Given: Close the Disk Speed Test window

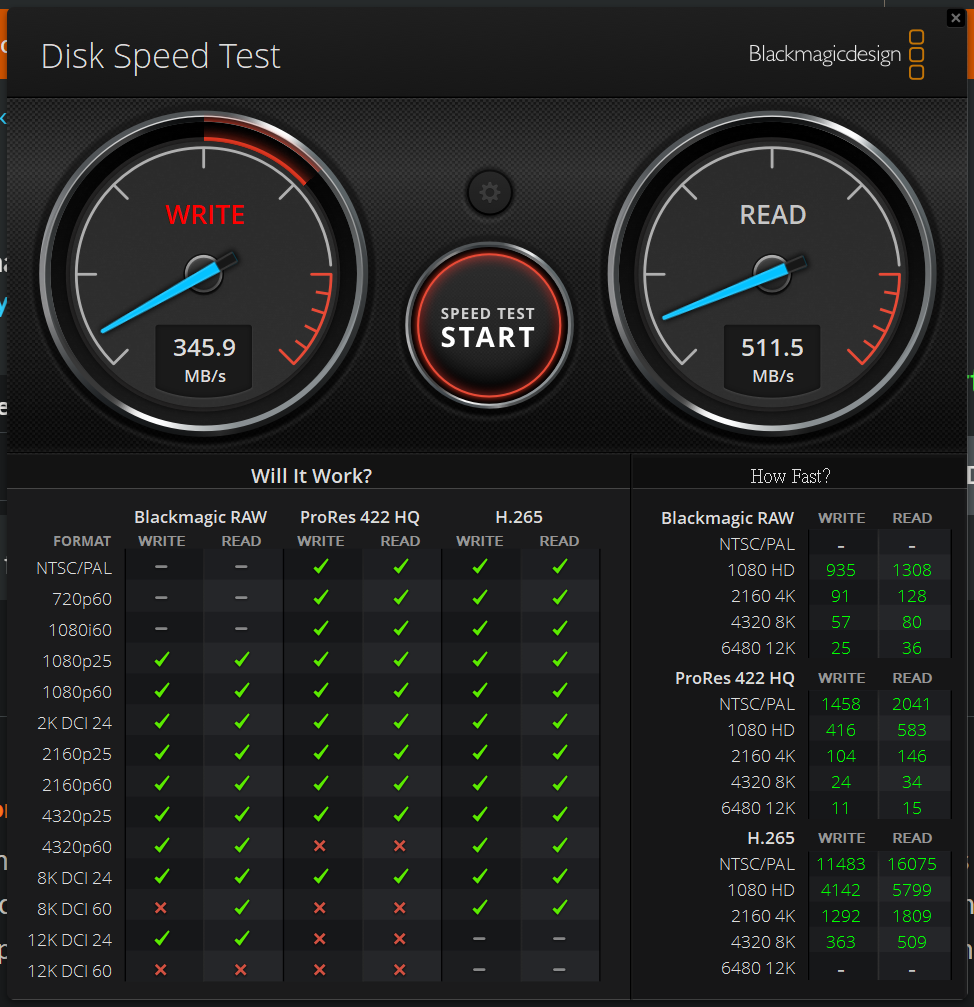Looking at the screenshot, I should (956, 18).
